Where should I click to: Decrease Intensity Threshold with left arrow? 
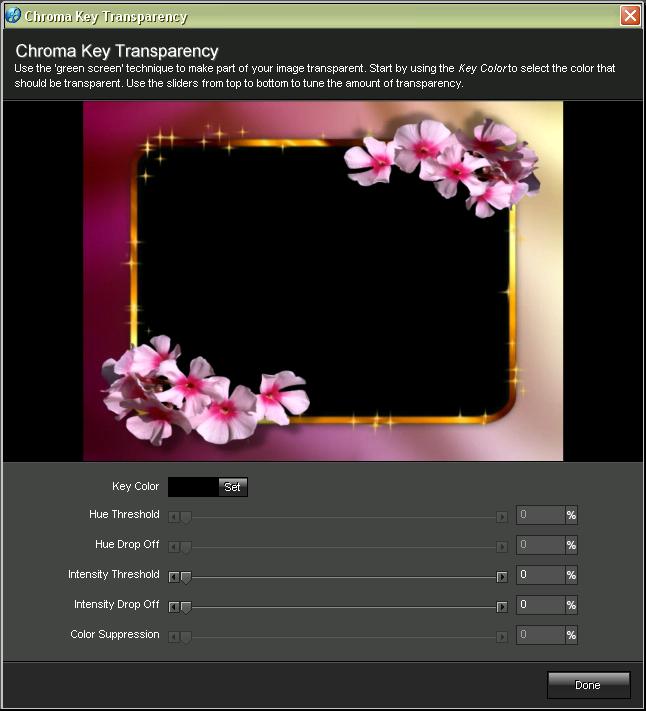(174, 577)
